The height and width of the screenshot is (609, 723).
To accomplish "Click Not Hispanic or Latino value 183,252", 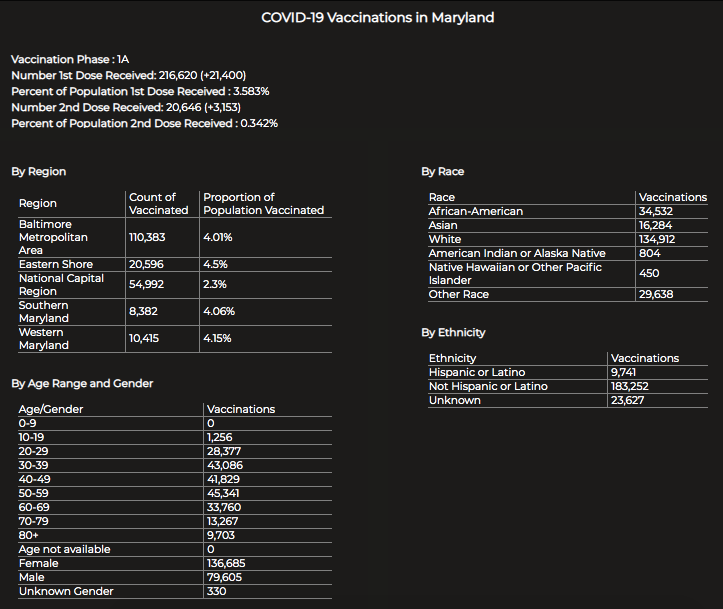I will (632, 386).
